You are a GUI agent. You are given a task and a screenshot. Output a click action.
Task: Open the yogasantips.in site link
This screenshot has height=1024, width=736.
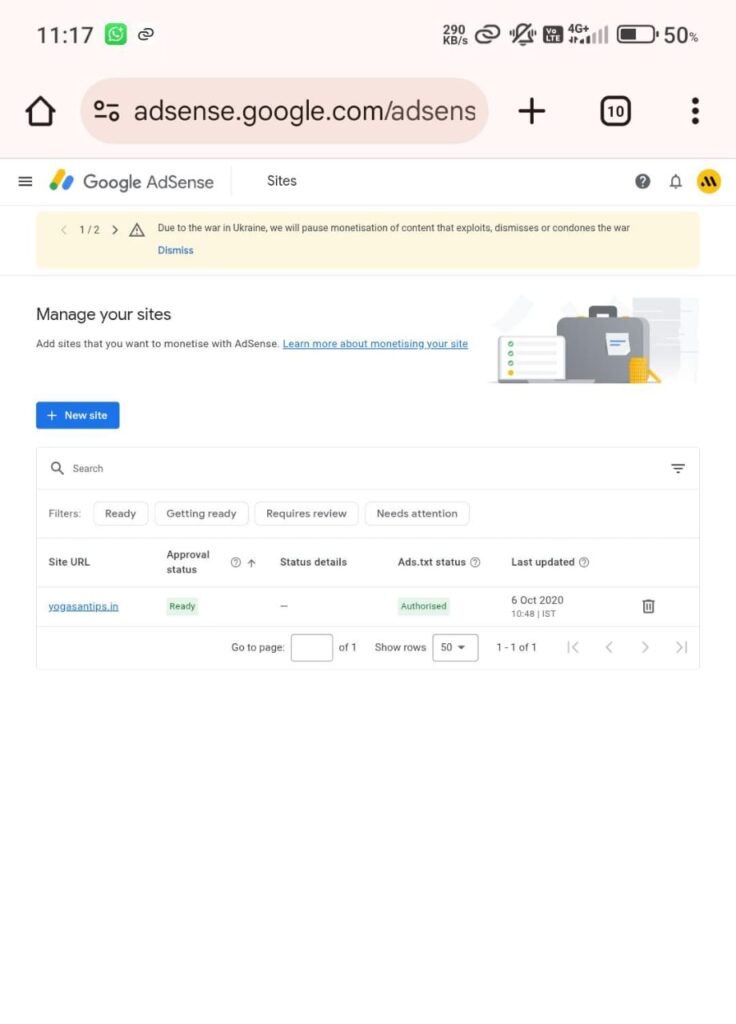tap(84, 607)
